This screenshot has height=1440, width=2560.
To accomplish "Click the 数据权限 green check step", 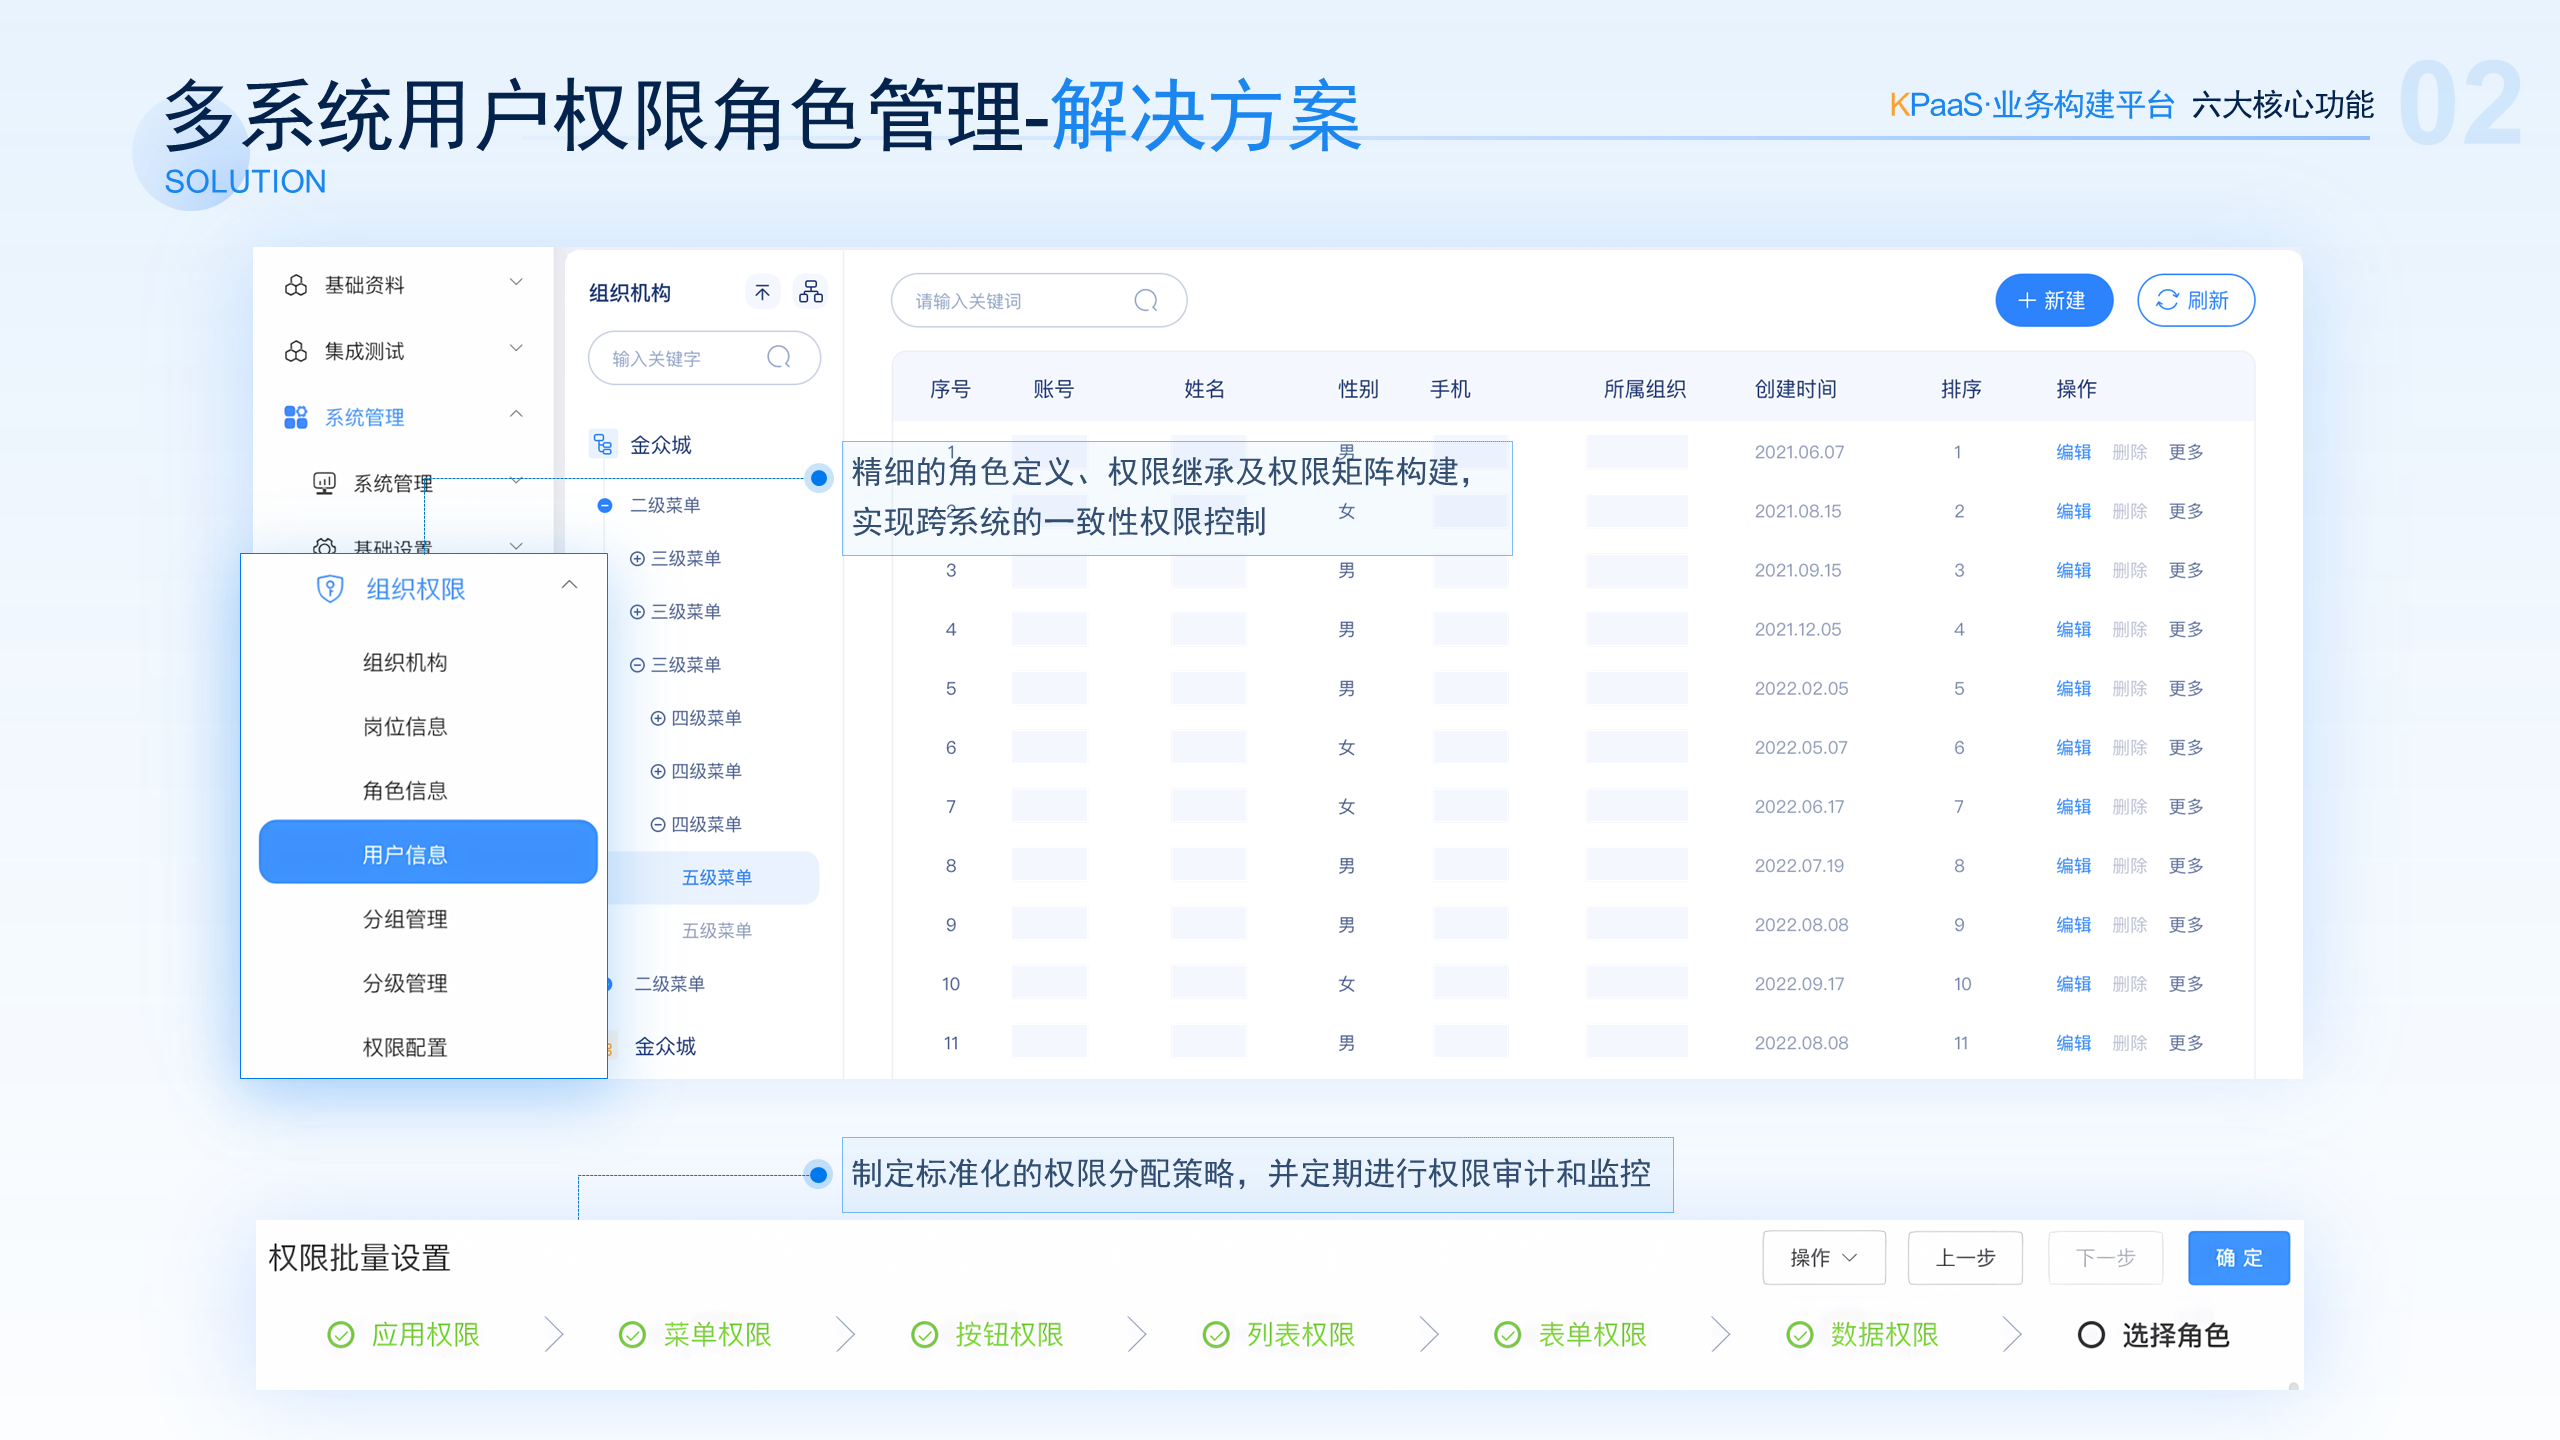I will pos(1799,1335).
